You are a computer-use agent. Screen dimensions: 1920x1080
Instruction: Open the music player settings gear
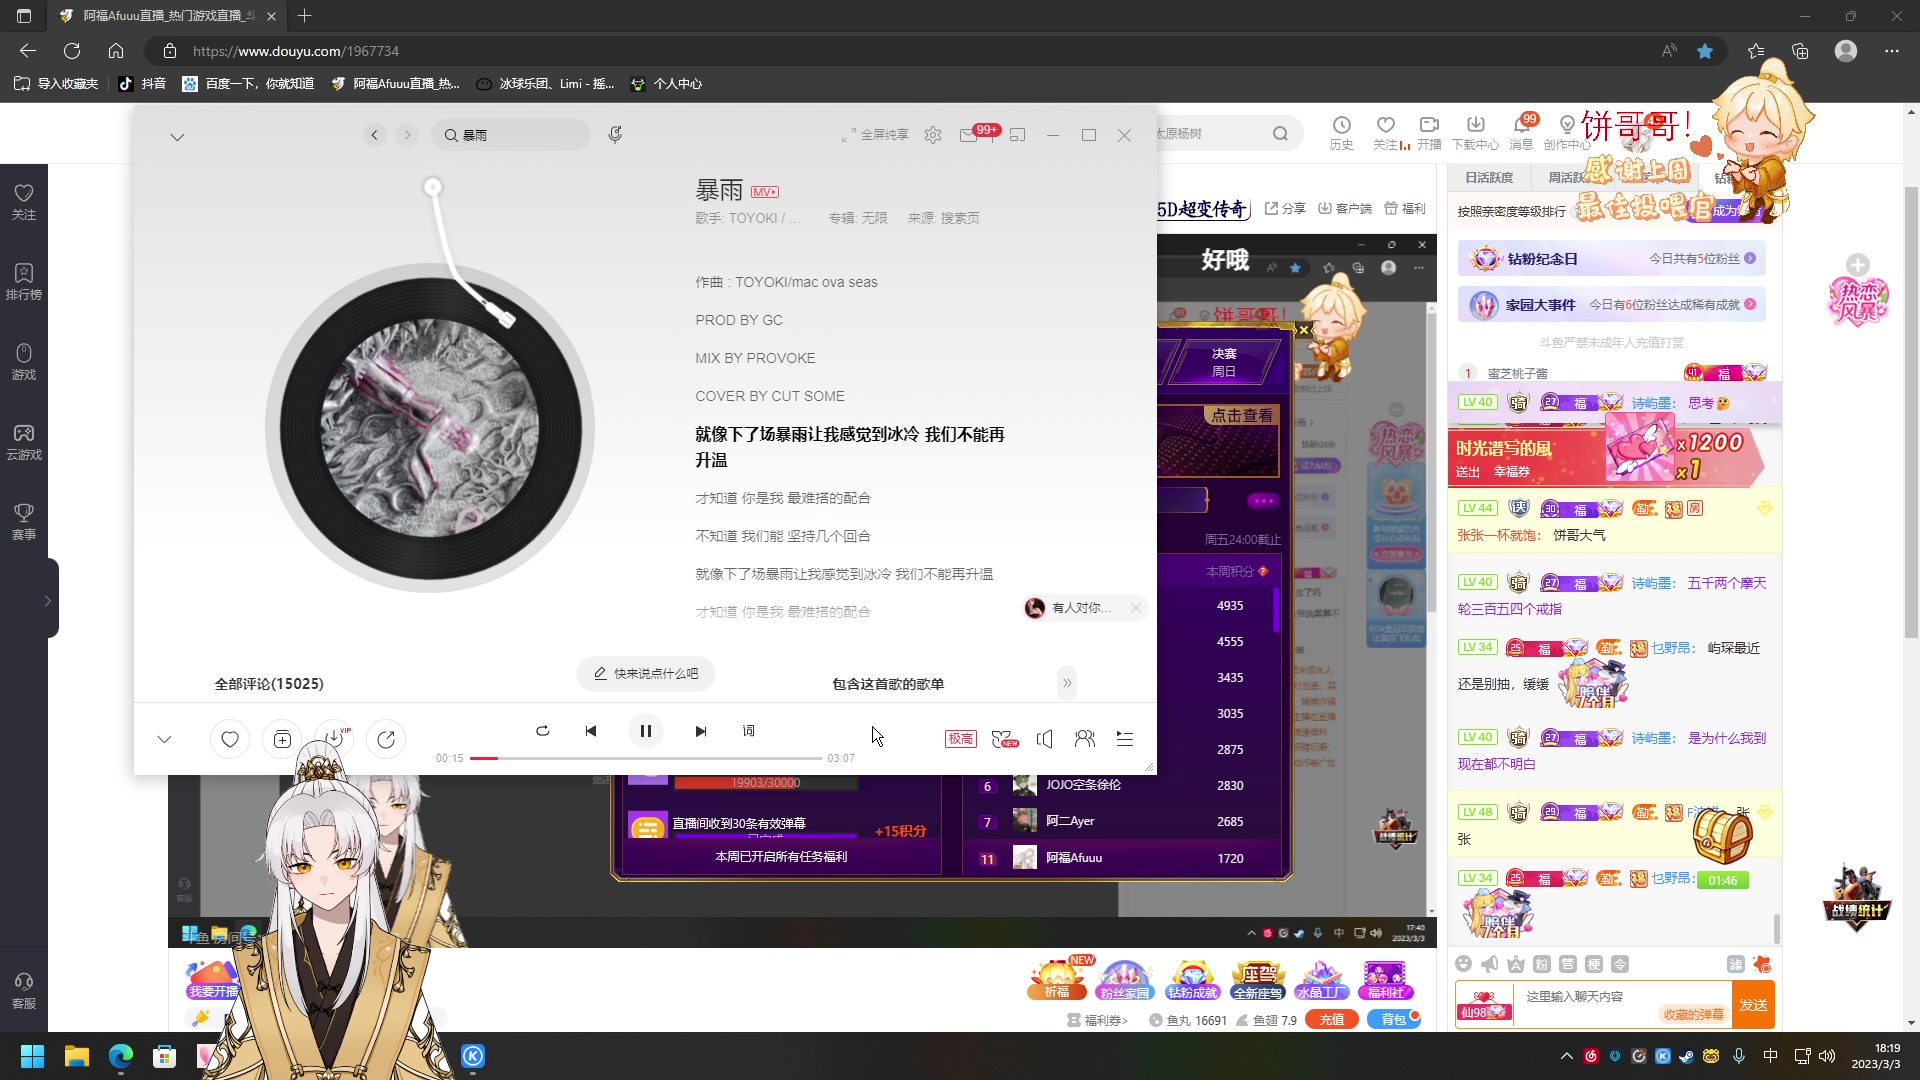click(x=933, y=135)
